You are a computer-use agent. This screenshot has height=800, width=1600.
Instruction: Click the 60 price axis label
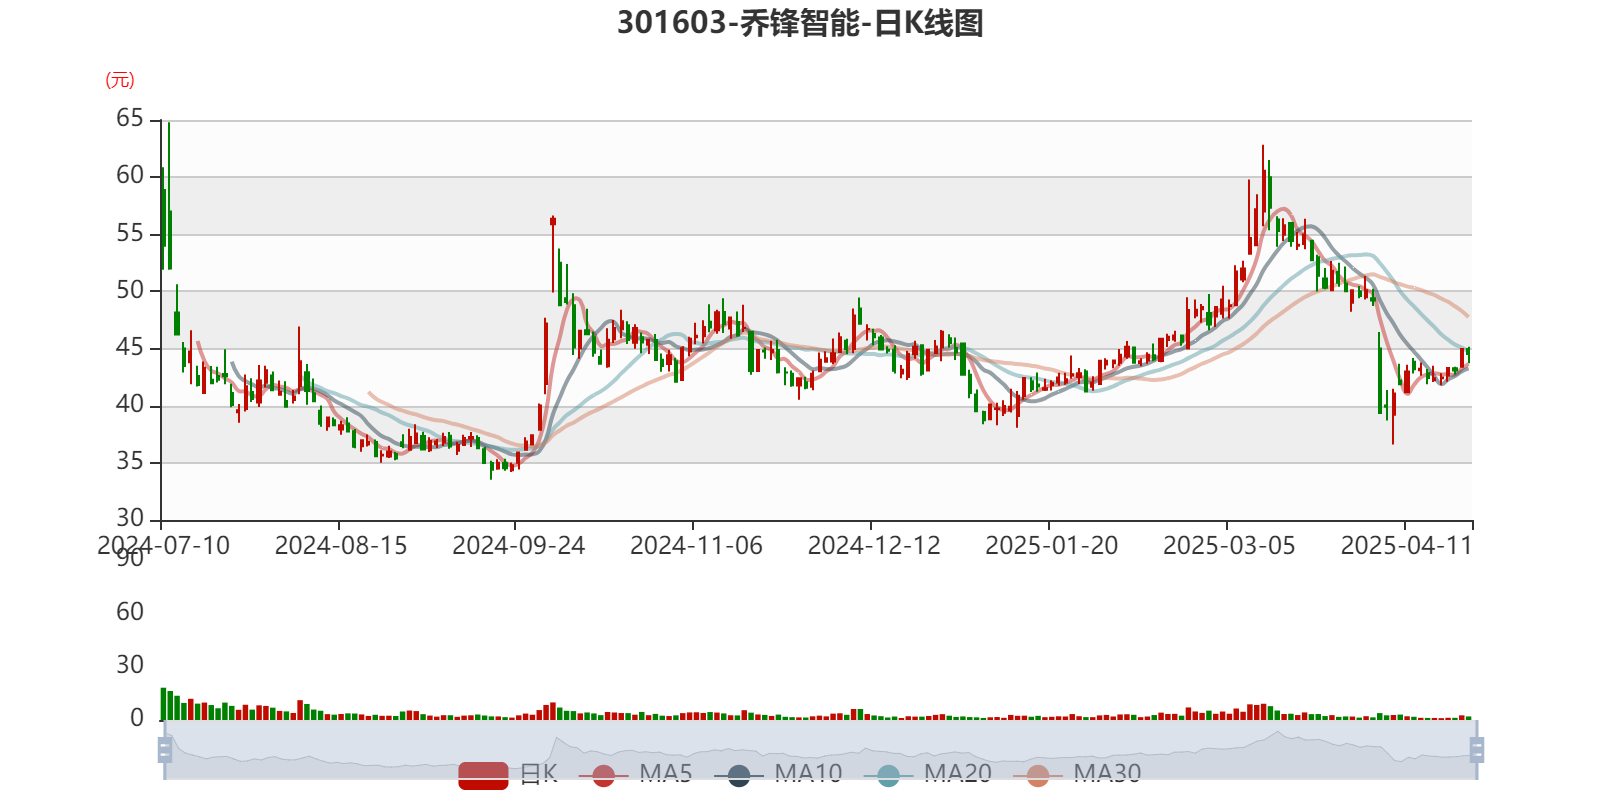point(130,176)
